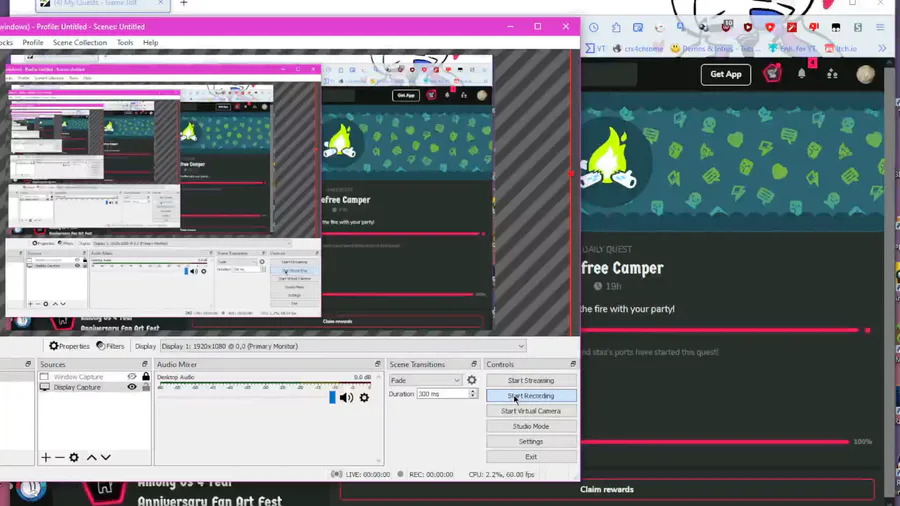Open the crx4chrome bookmark

point(638,49)
